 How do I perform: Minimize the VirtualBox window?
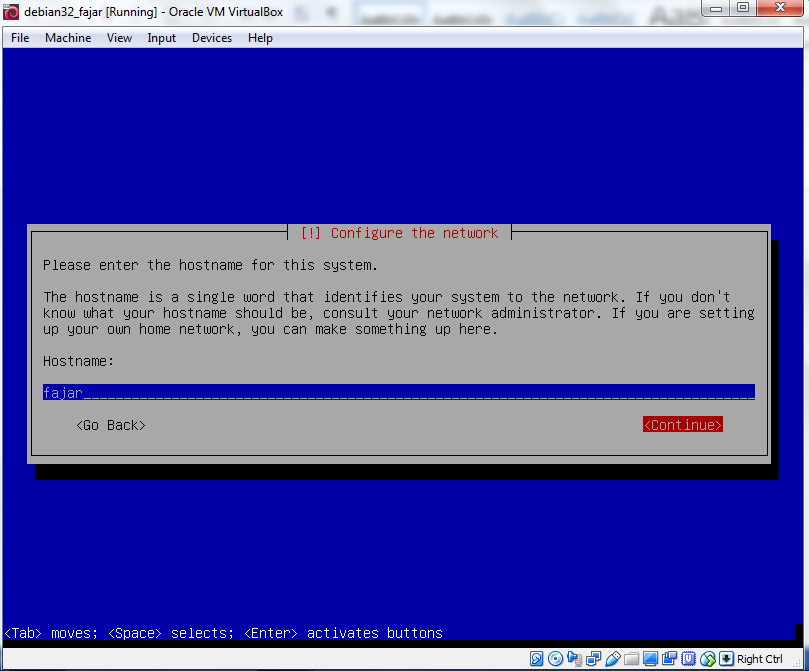click(716, 8)
